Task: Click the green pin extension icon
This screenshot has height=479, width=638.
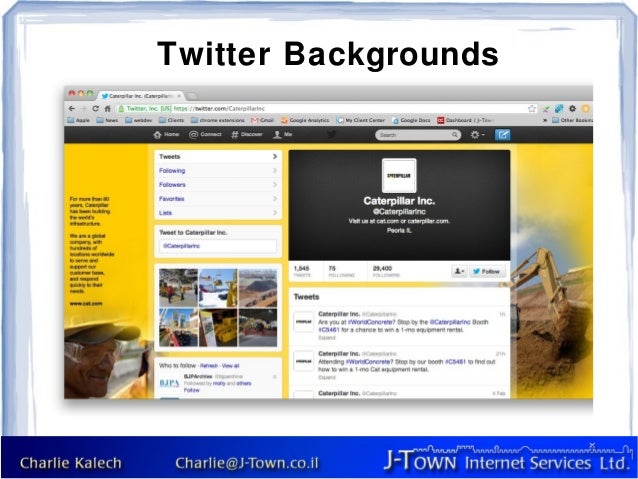Action: [546, 109]
